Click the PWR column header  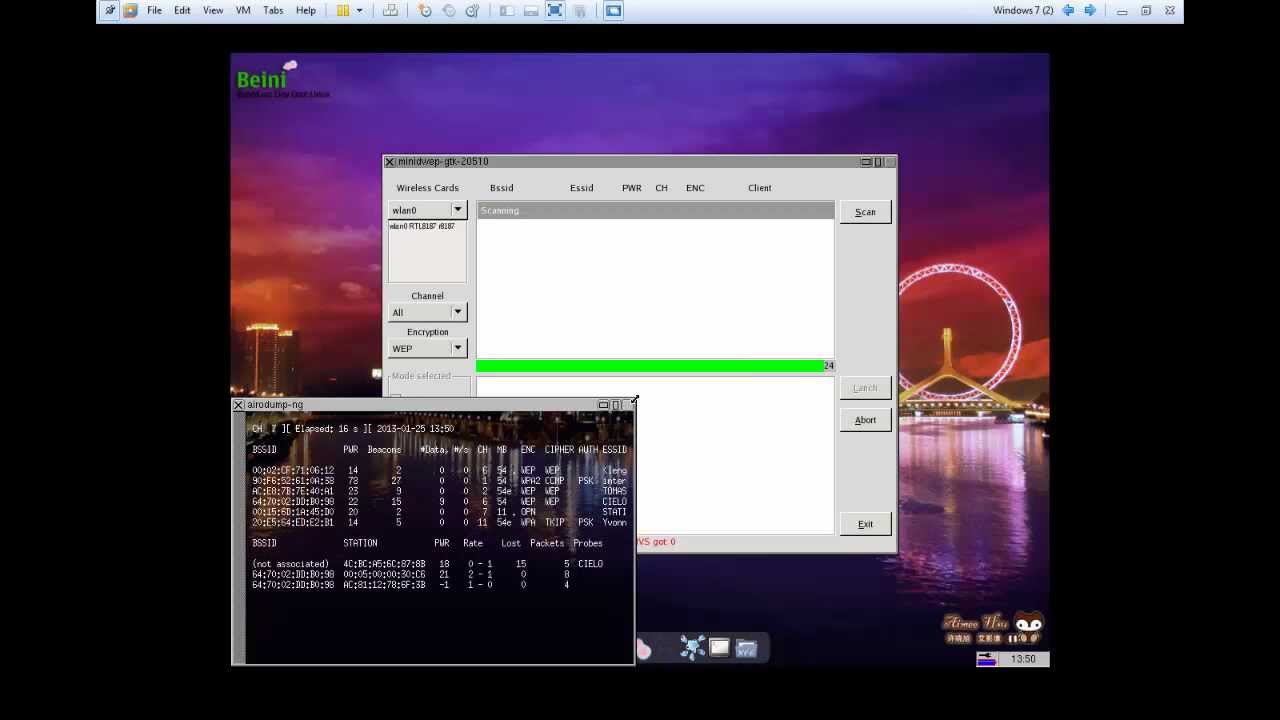[632, 188]
